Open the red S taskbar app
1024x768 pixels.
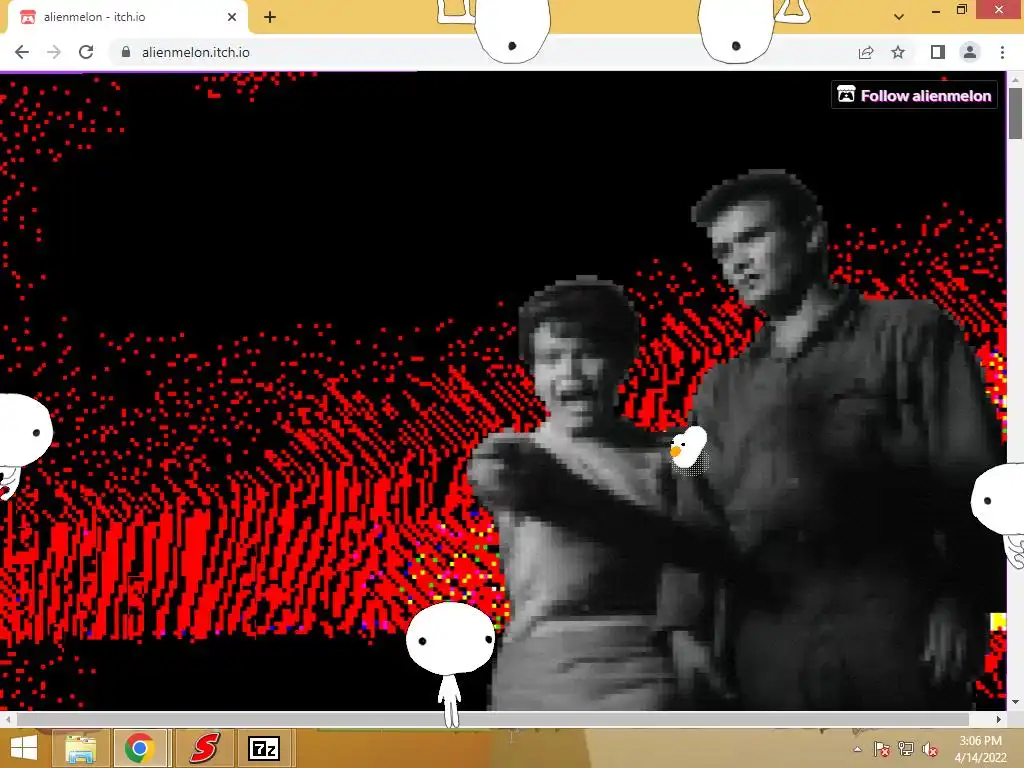[x=204, y=748]
